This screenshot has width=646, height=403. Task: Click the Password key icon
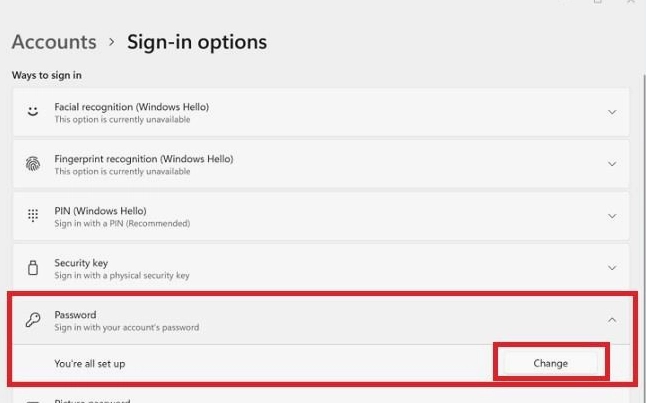coord(33,320)
